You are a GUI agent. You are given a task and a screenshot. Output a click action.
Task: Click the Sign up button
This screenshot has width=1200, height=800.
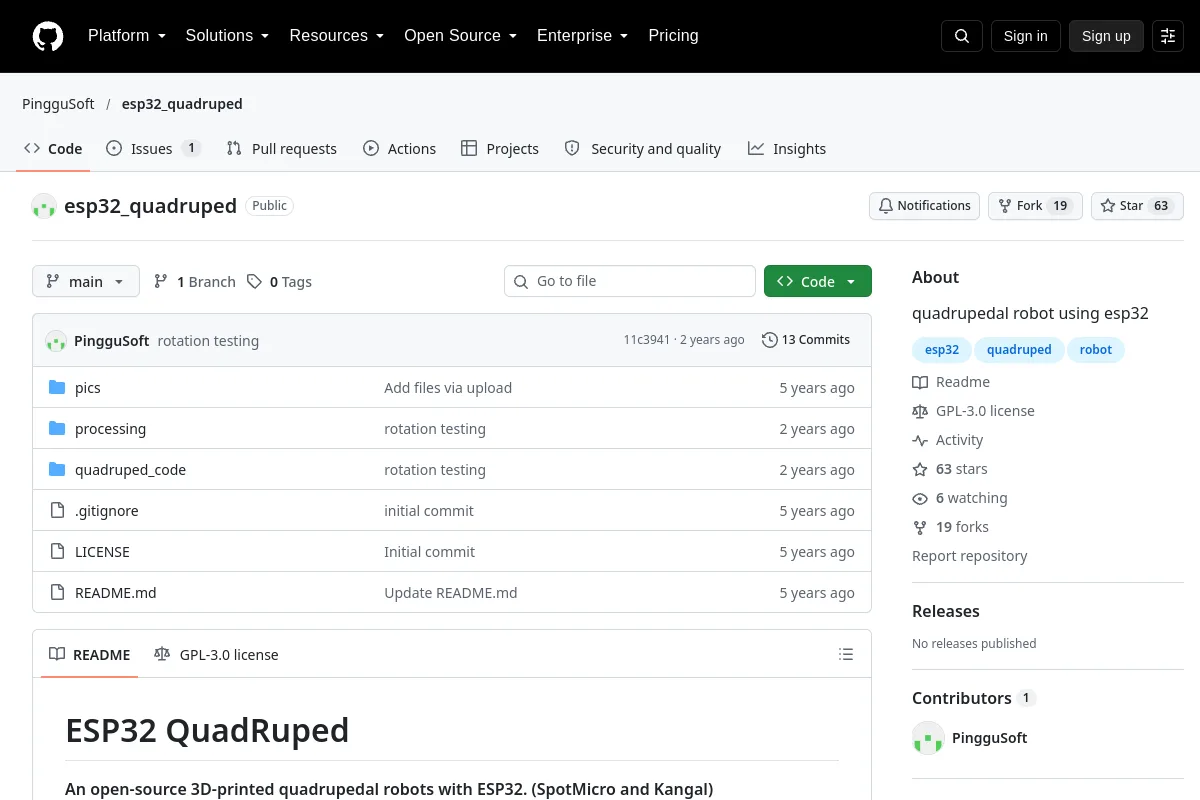click(x=1106, y=36)
